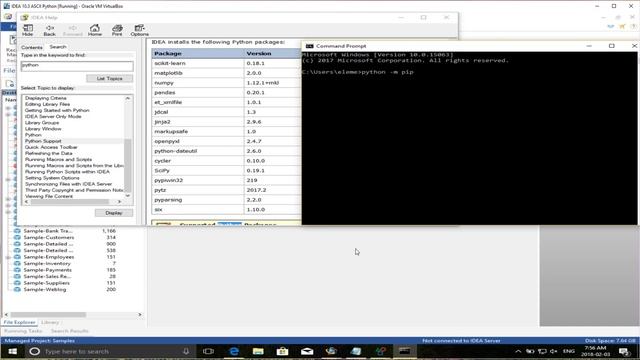Select topic Running Python Scripts within IDEA

click(67, 172)
